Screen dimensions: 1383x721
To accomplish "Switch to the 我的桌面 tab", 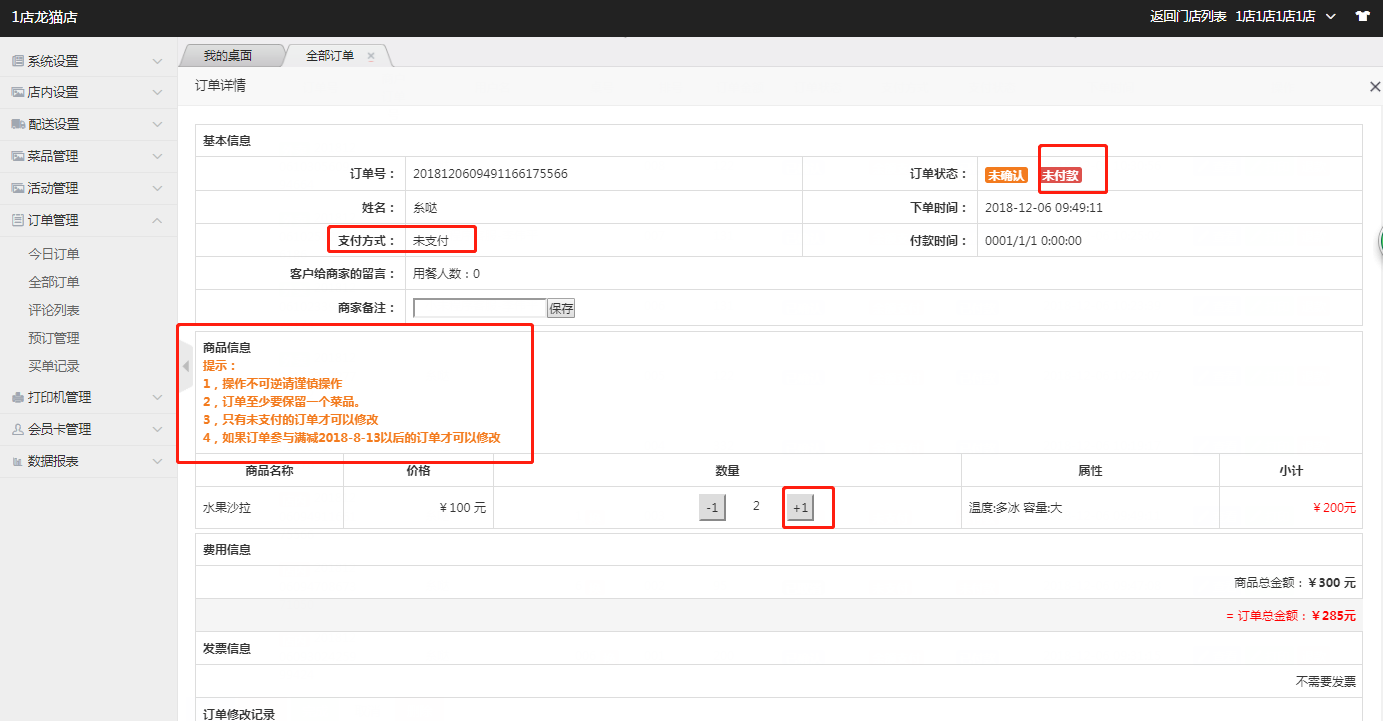I will (x=228, y=56).
